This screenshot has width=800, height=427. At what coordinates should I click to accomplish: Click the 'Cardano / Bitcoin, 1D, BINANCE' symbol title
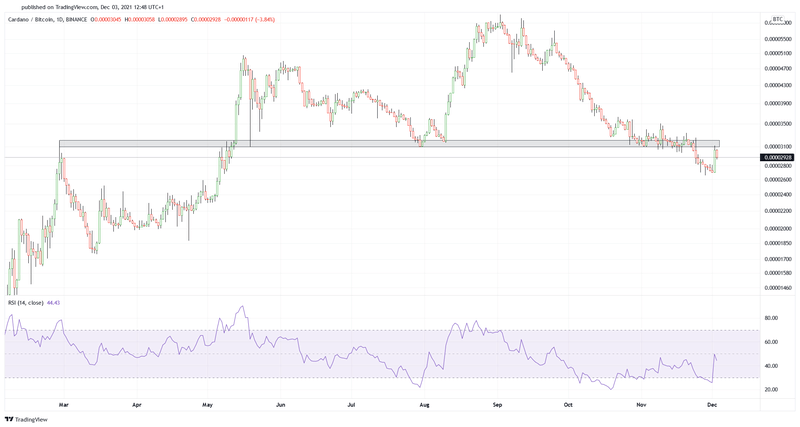(48, 20)
